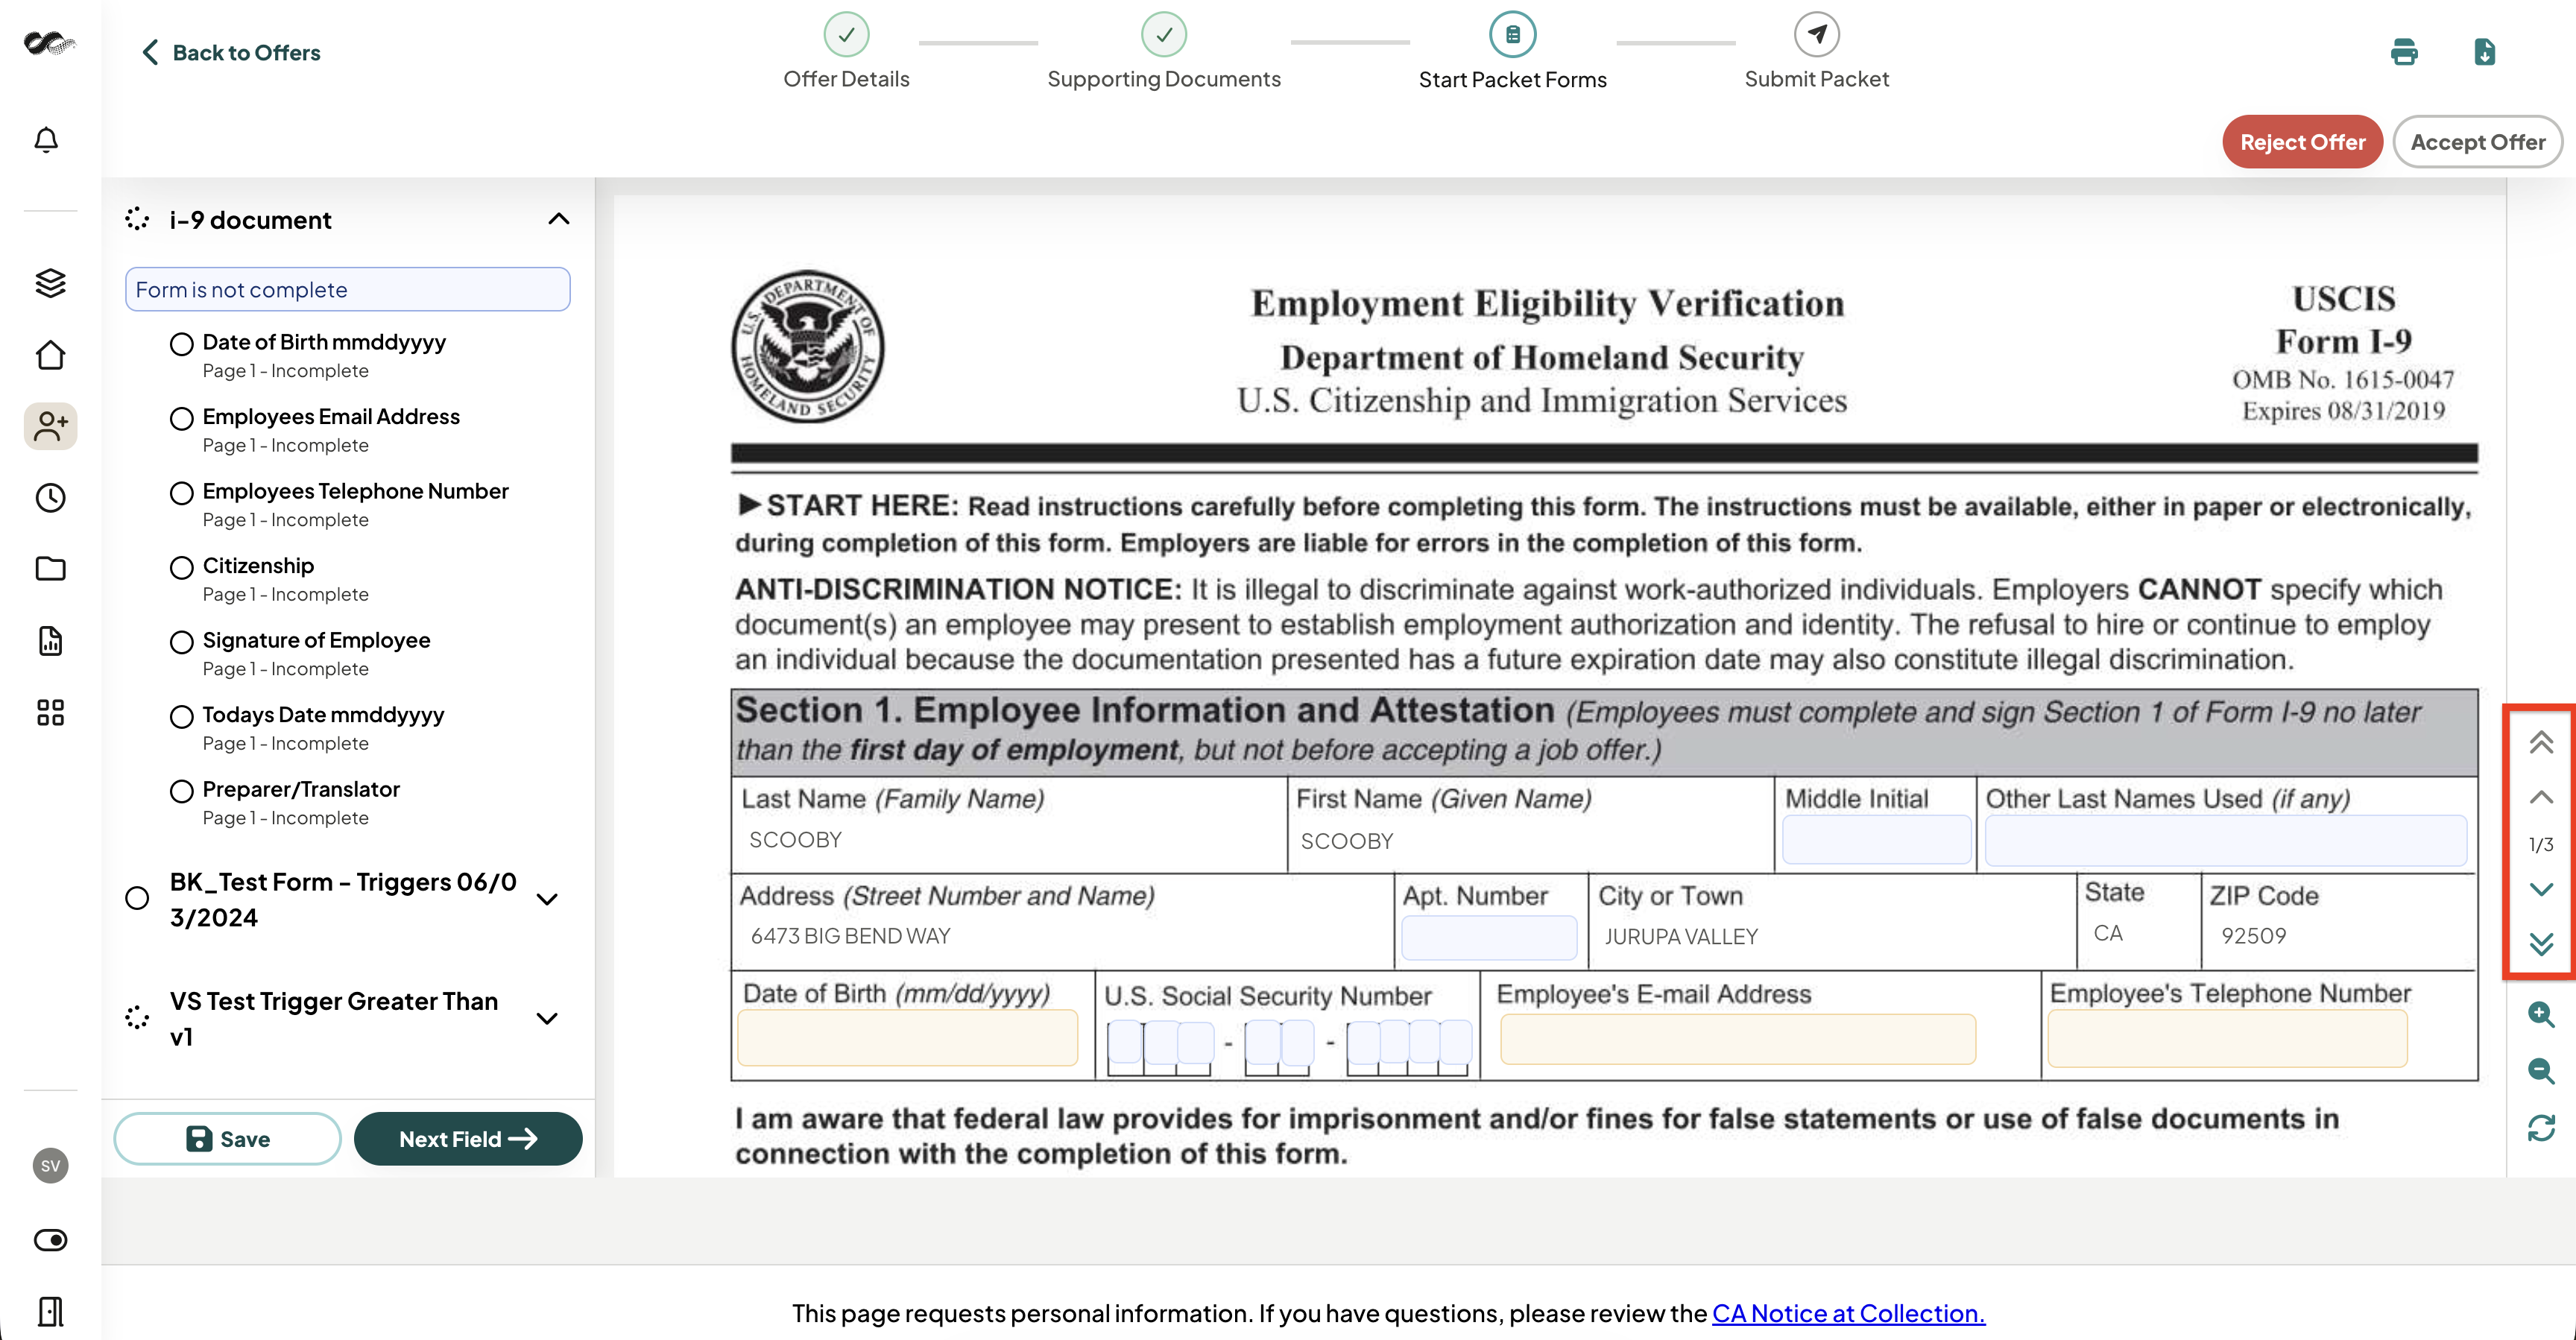The height and width of the screenshot is (1340, 2576).
Task: Select BK_Test Form radio circle
Action: (137, 898)
